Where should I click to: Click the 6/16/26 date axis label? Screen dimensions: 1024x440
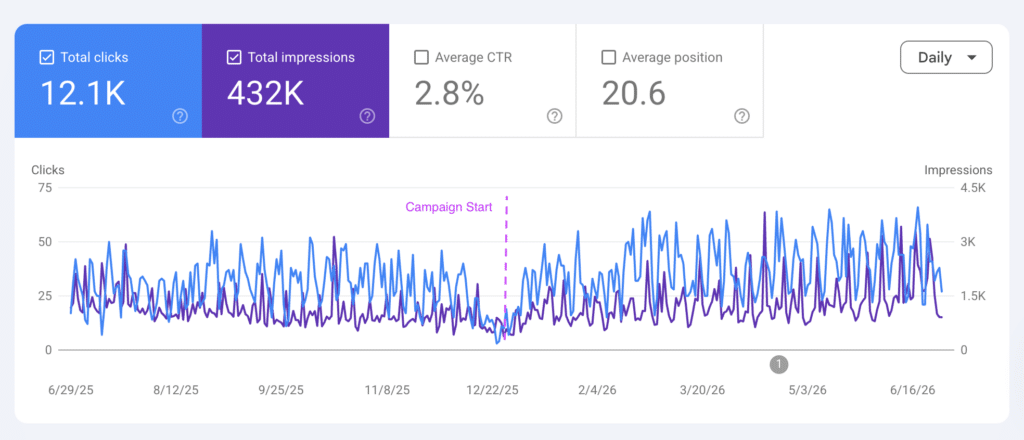tap(912, 390)
